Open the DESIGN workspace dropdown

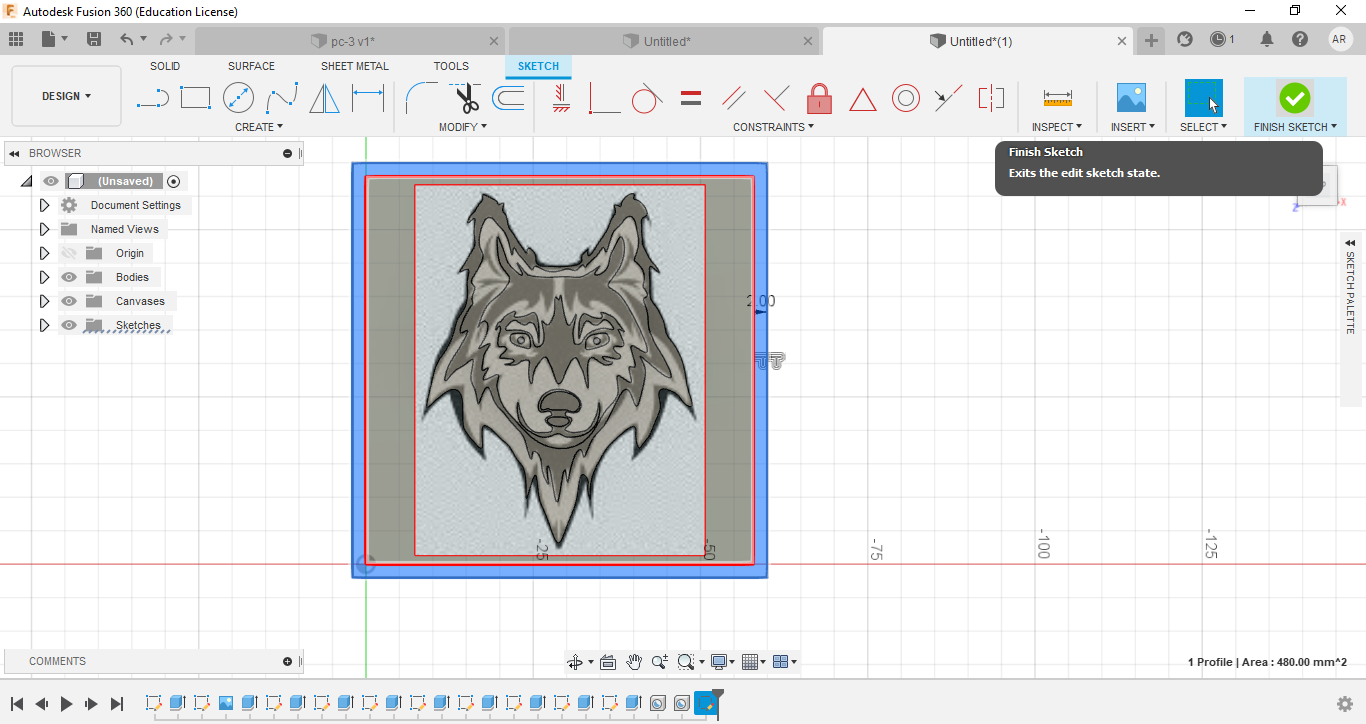tap(66, 96)
